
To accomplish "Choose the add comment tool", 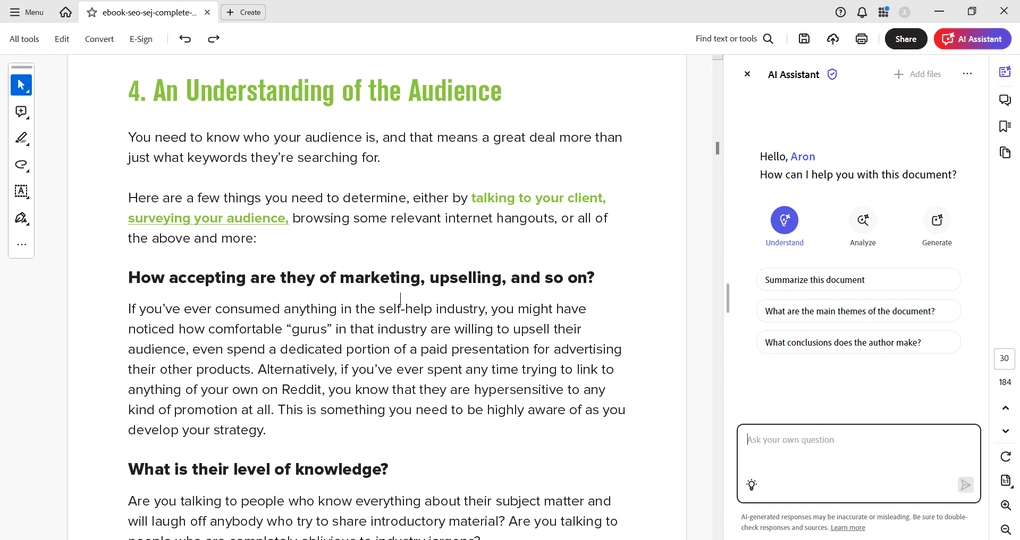I will [x=21, y=112].
